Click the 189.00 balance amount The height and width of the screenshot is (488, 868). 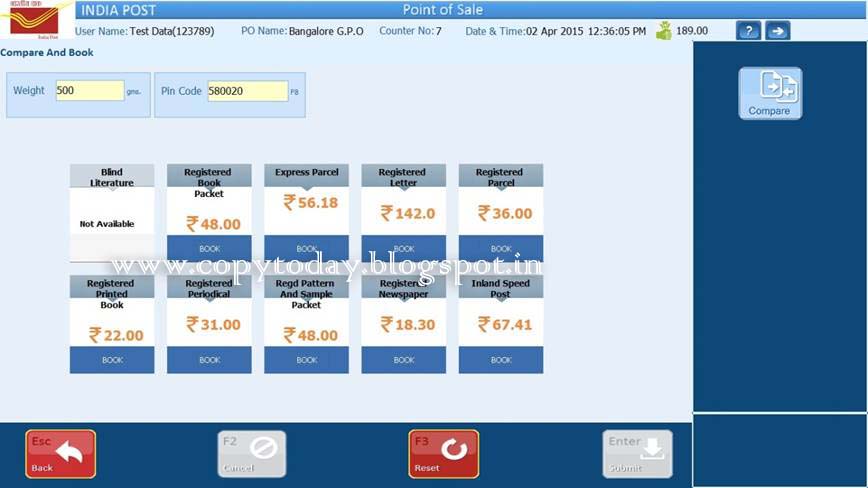click(x=692, y=30)
